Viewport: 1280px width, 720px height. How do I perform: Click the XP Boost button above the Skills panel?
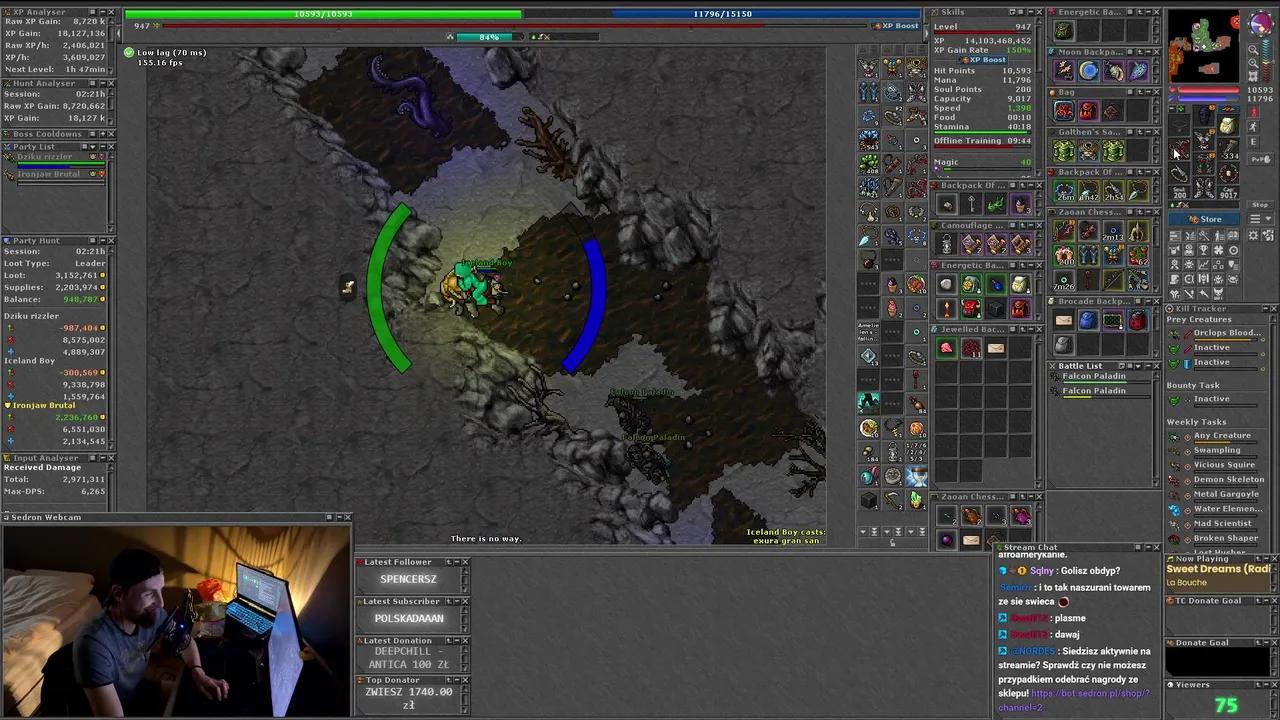[895, 26]
